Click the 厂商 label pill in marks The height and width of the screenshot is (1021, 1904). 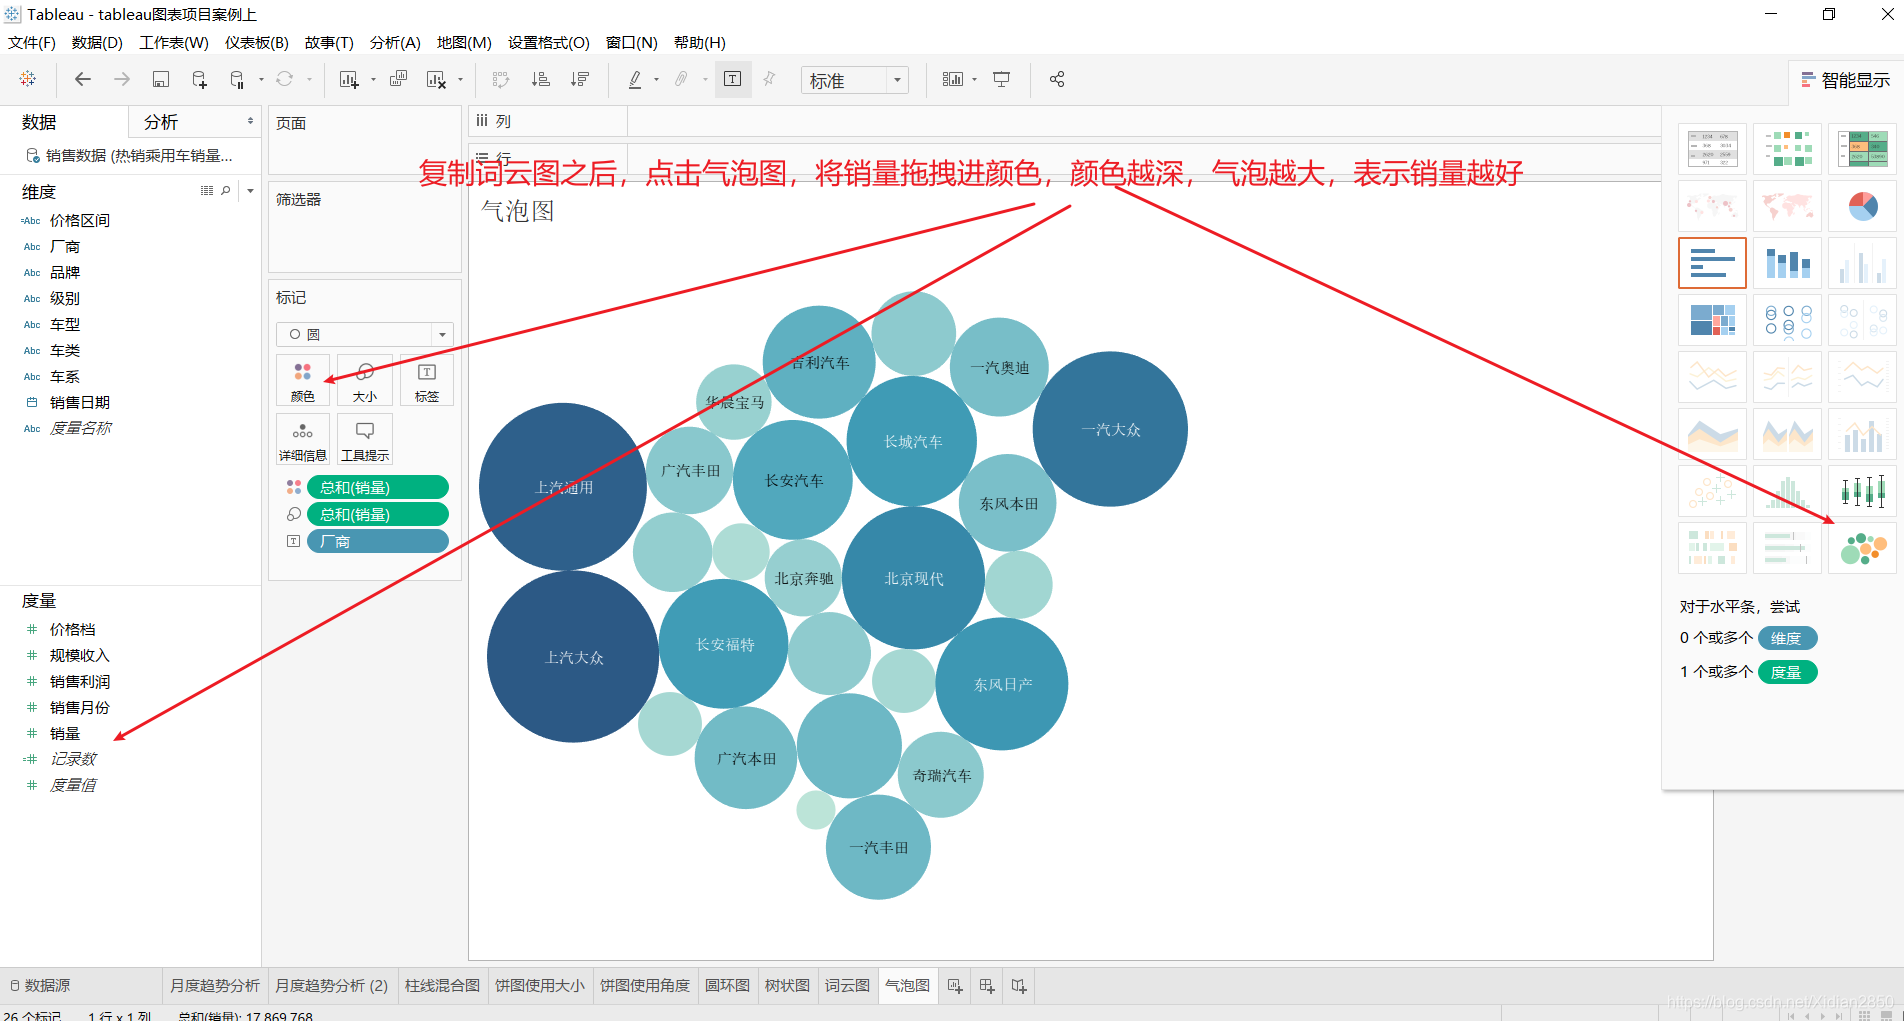click(378, 541)
